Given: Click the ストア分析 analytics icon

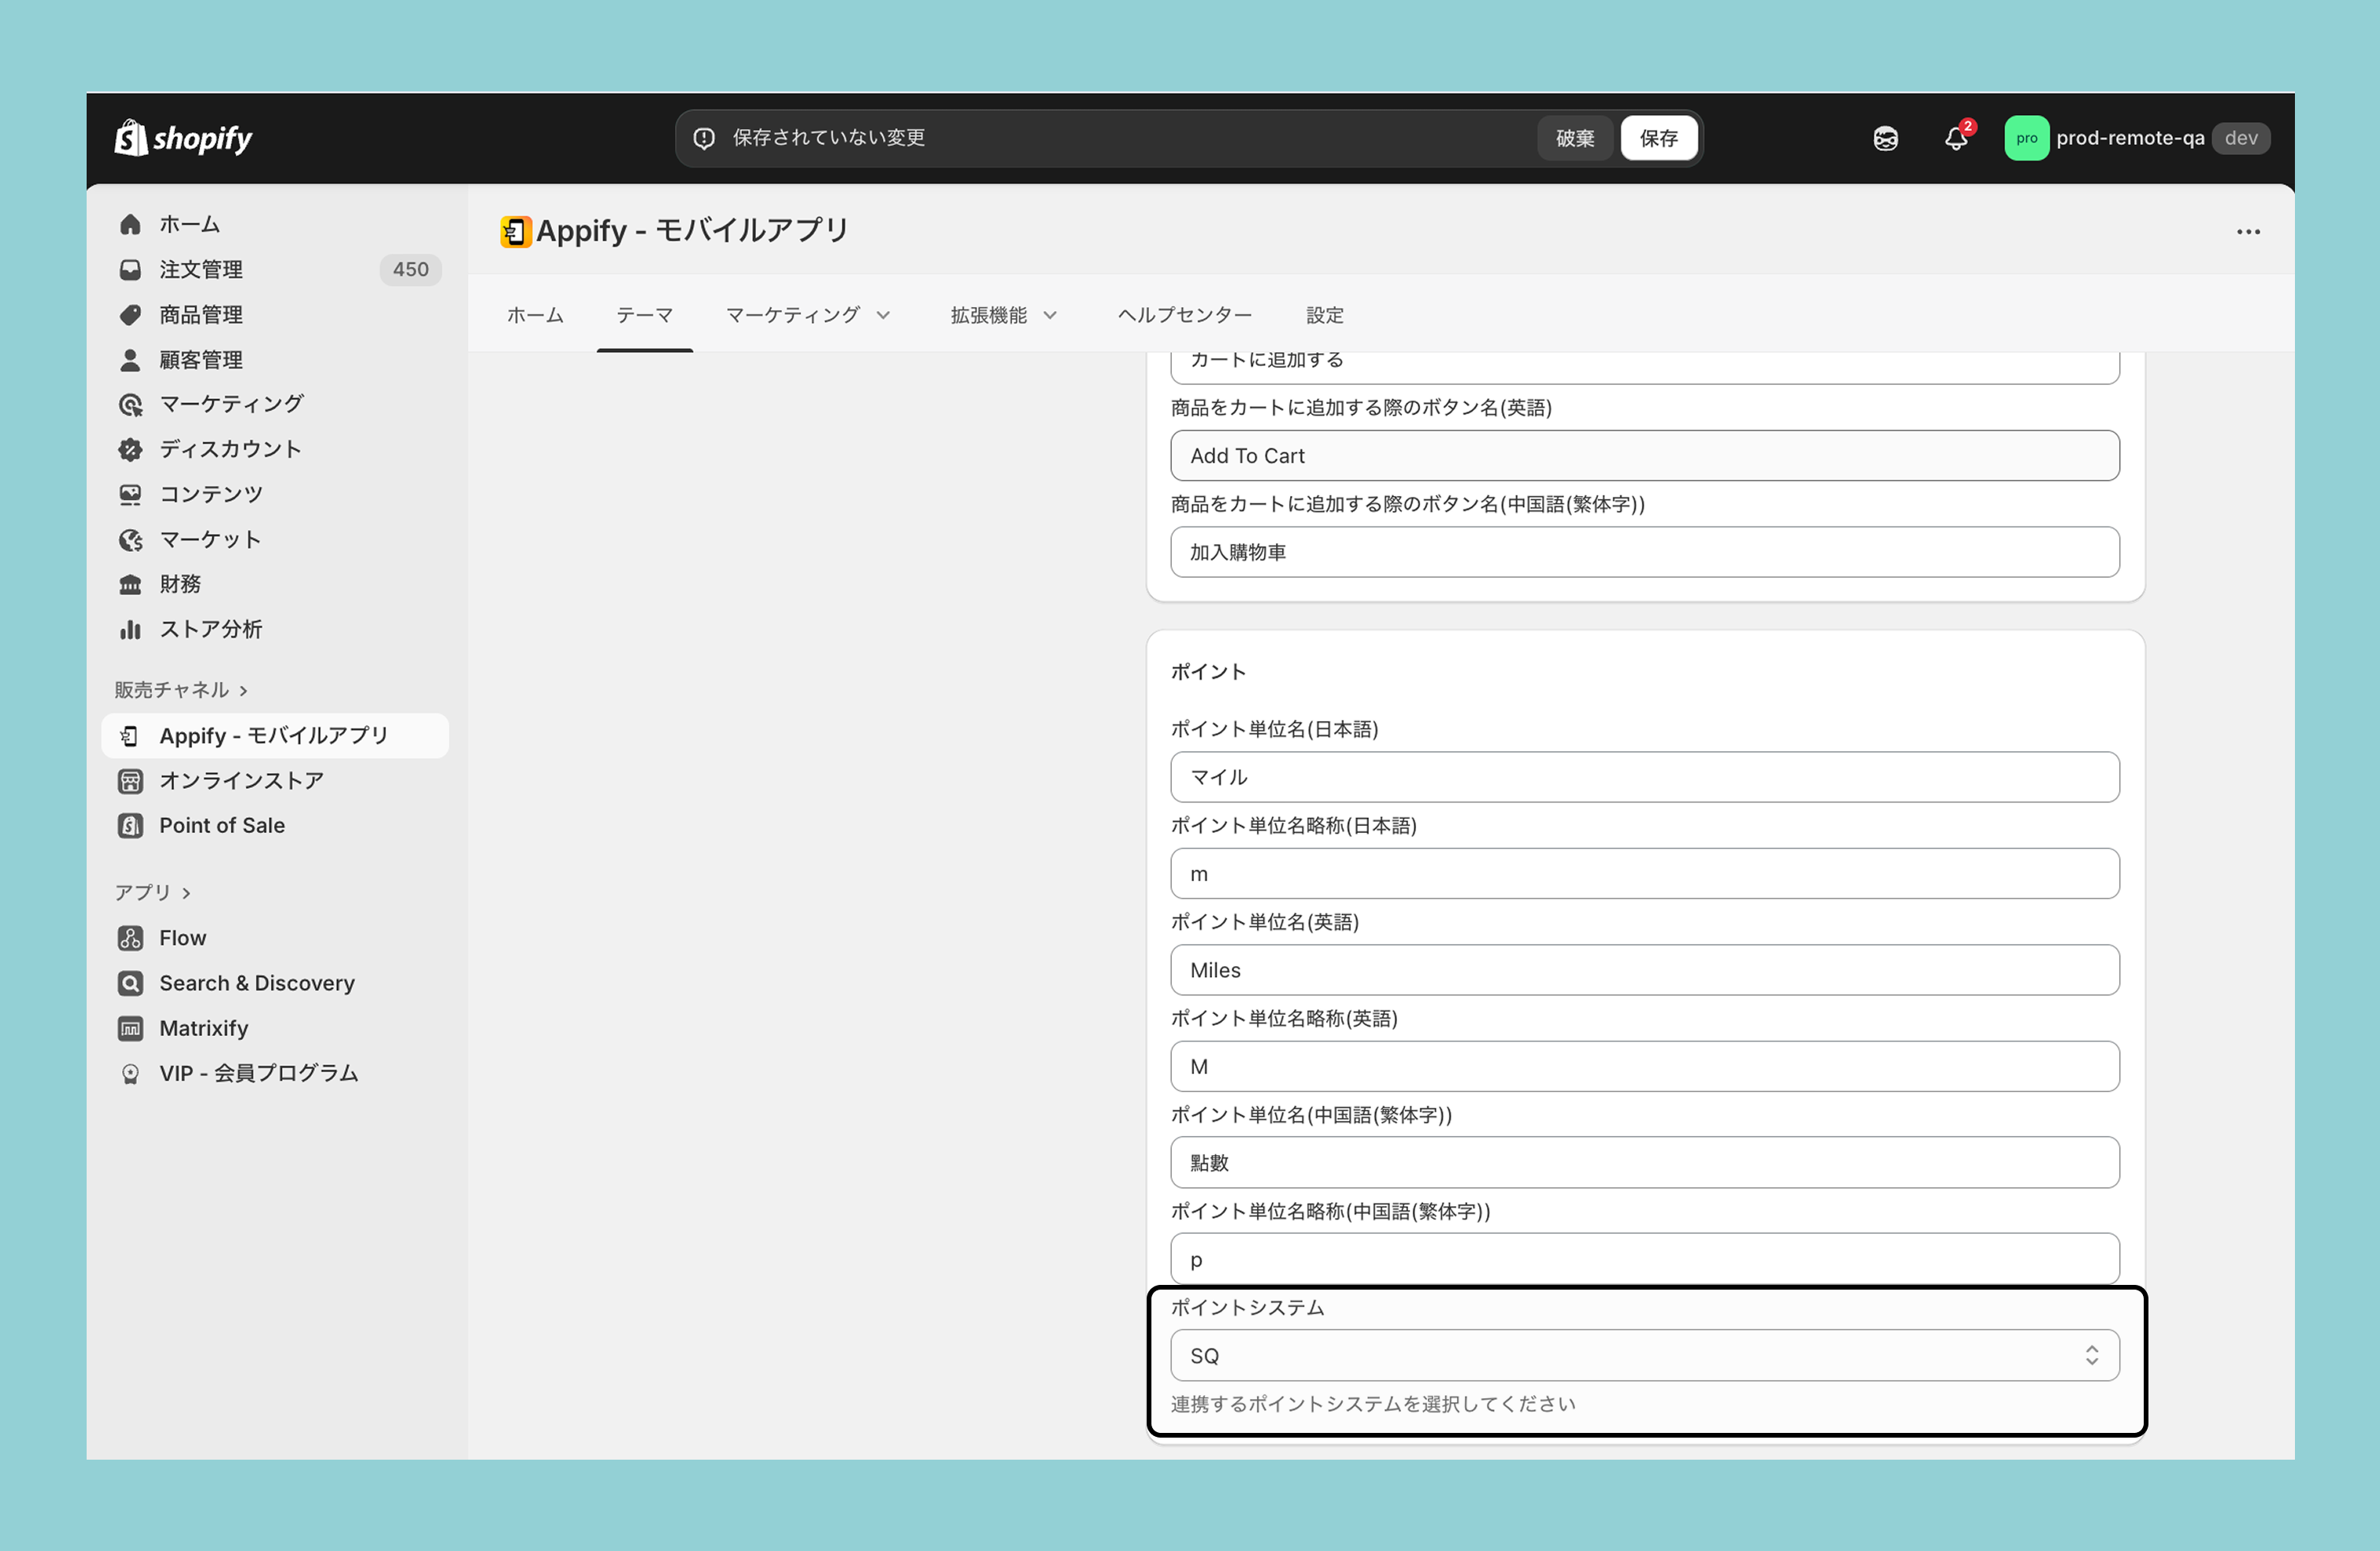Looking at the screenshot, I should pos(130,629).
